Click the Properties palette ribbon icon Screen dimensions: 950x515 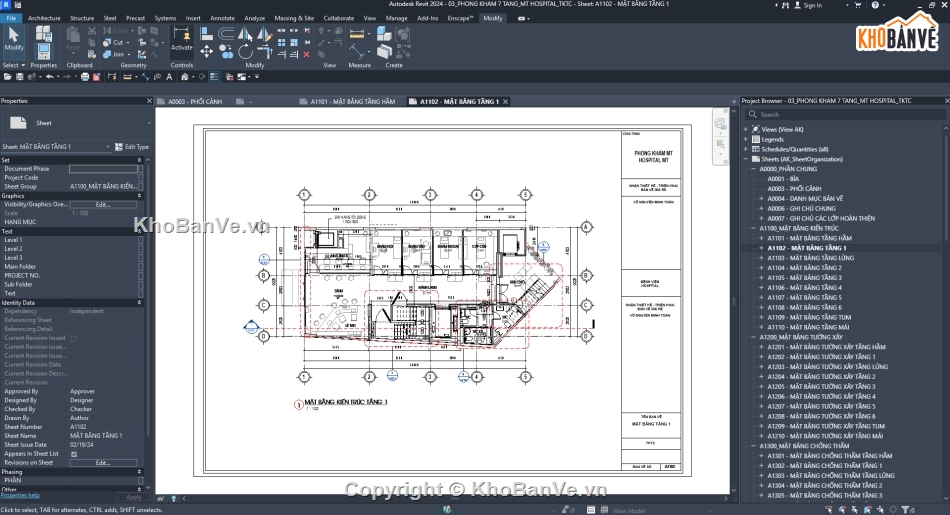click(44, 52)
